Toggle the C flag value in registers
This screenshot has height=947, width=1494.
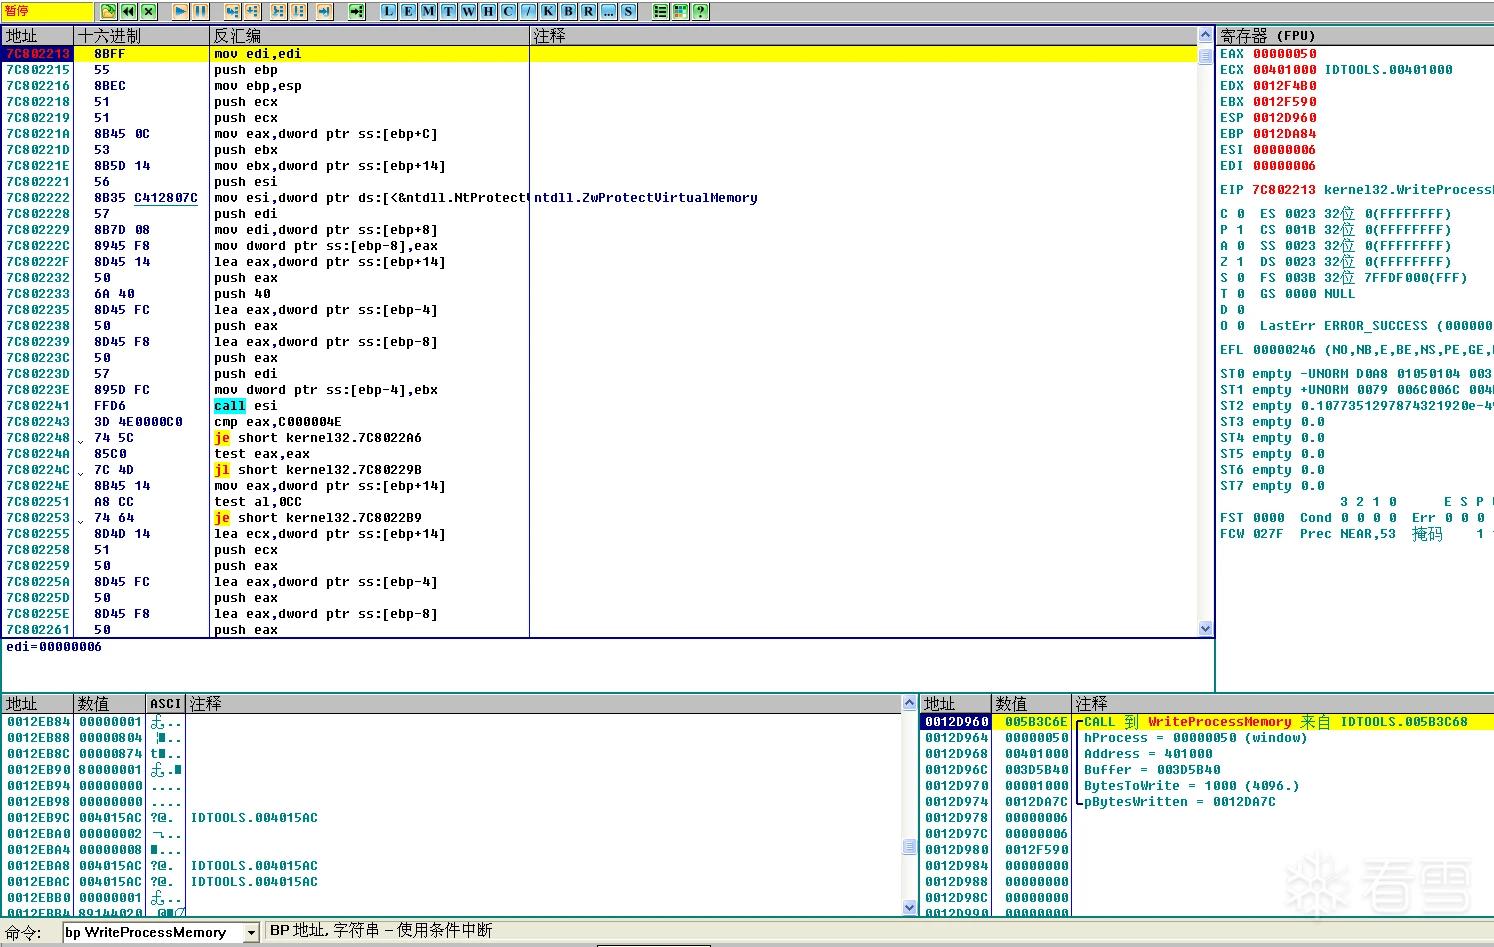(1241, 214)
